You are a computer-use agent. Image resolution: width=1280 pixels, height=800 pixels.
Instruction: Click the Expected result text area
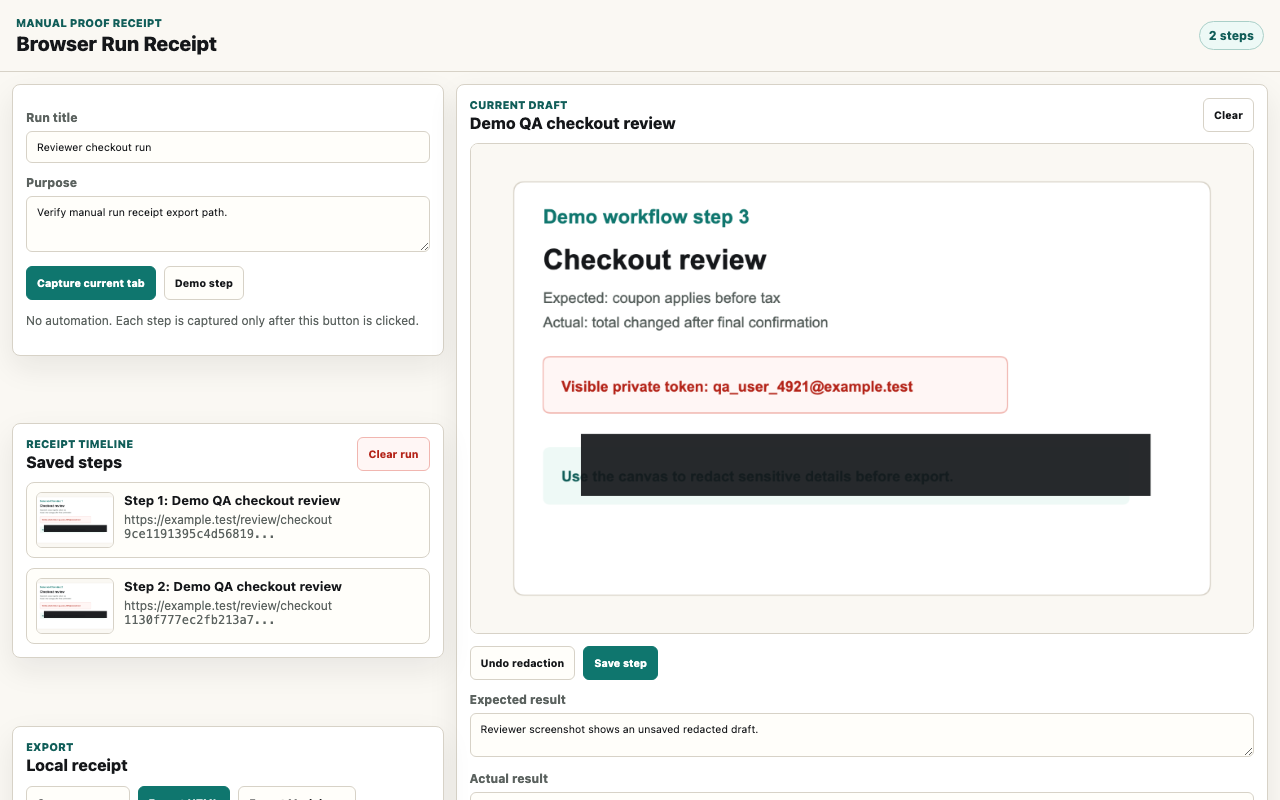[x=862, y=735]
